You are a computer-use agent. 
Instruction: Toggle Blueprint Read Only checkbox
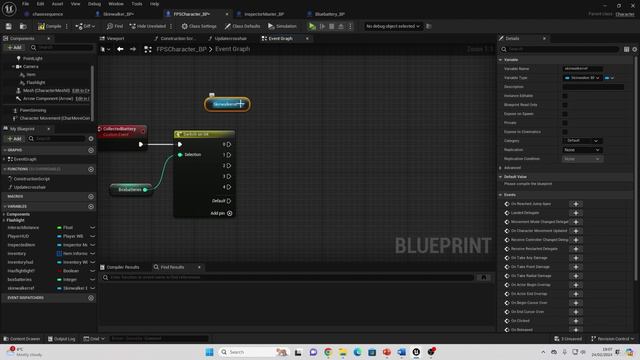point(565,104)
